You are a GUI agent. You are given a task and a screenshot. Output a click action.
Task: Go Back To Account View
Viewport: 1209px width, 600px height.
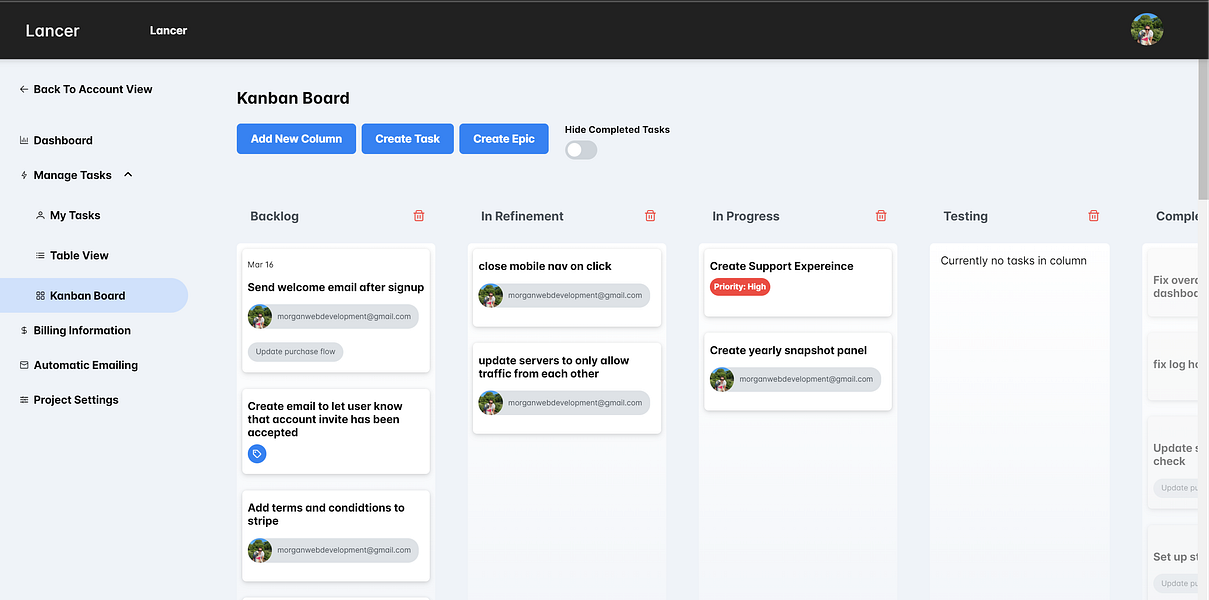(x=93, y=89)
